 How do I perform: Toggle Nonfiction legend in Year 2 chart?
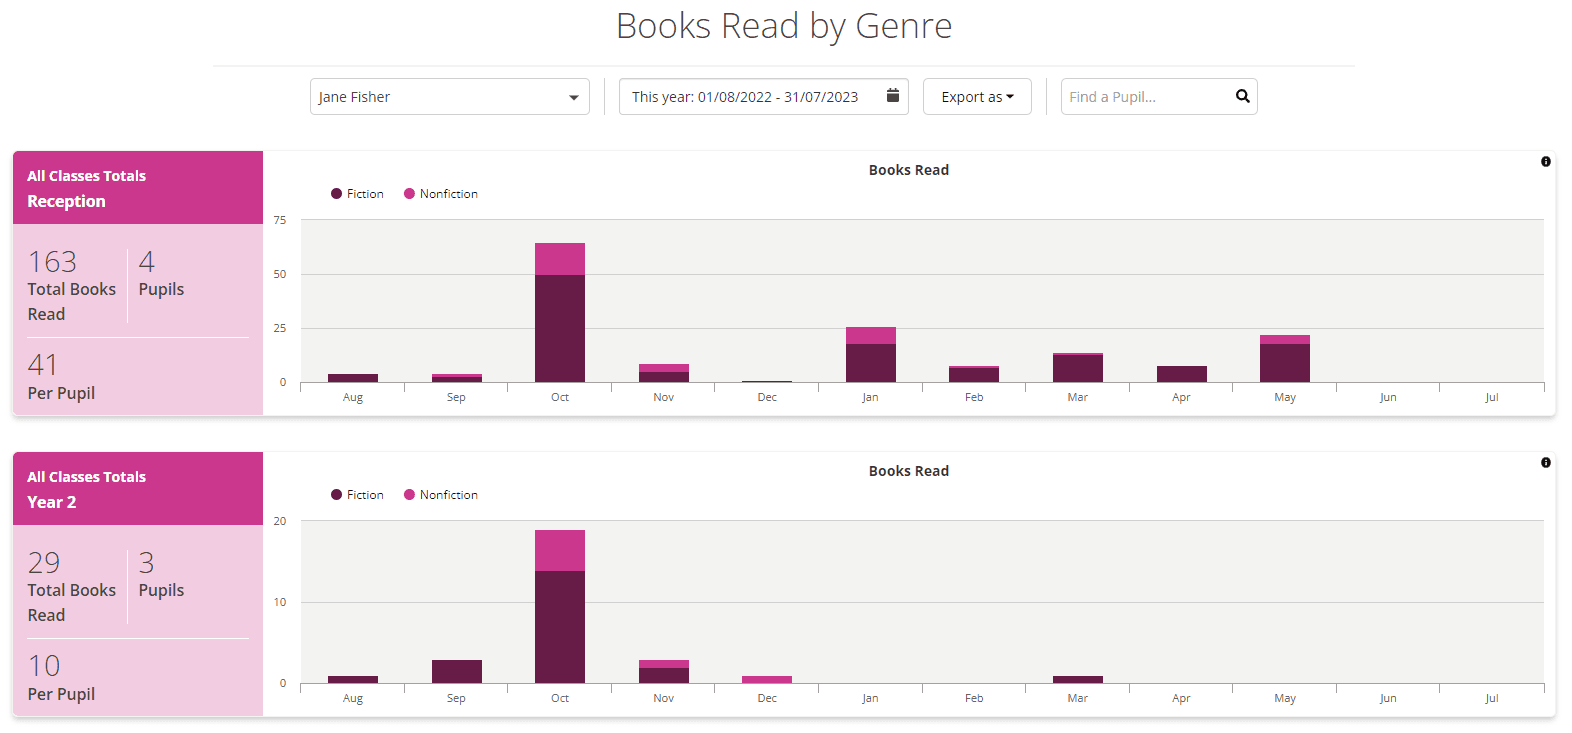tap(441, 495)
